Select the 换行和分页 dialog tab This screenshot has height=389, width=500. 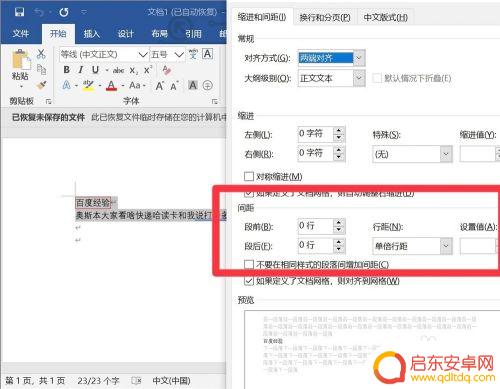(x=325, y=17)
